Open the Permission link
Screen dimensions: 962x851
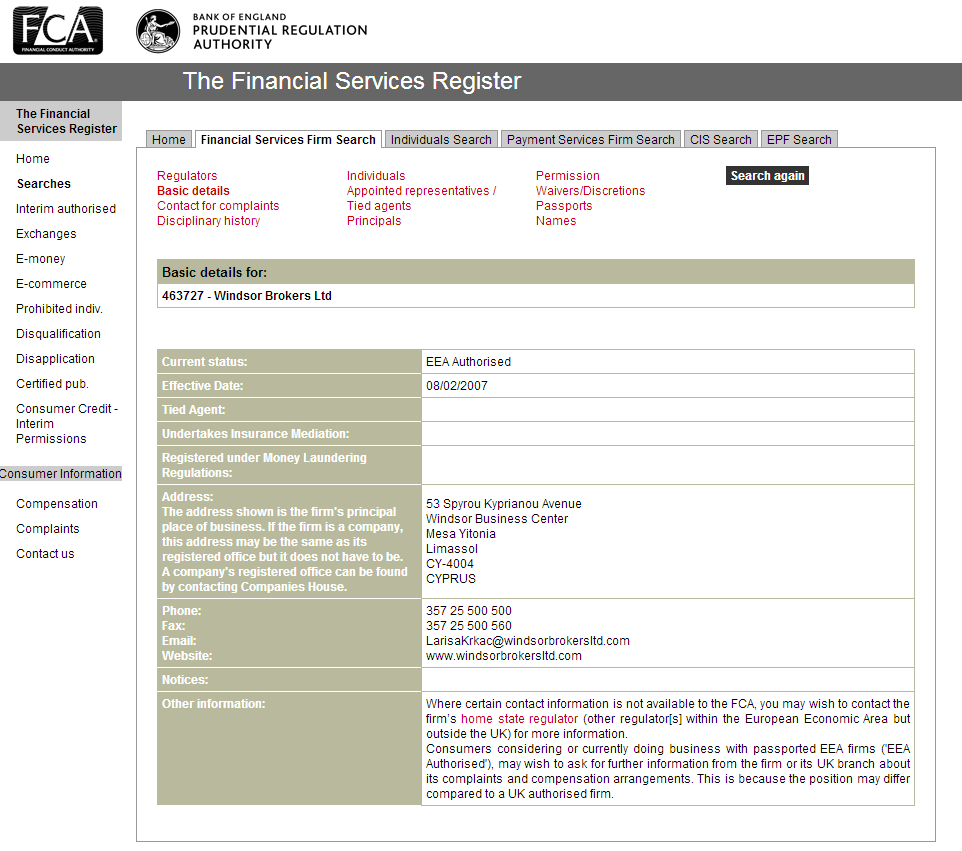(568, 175)
